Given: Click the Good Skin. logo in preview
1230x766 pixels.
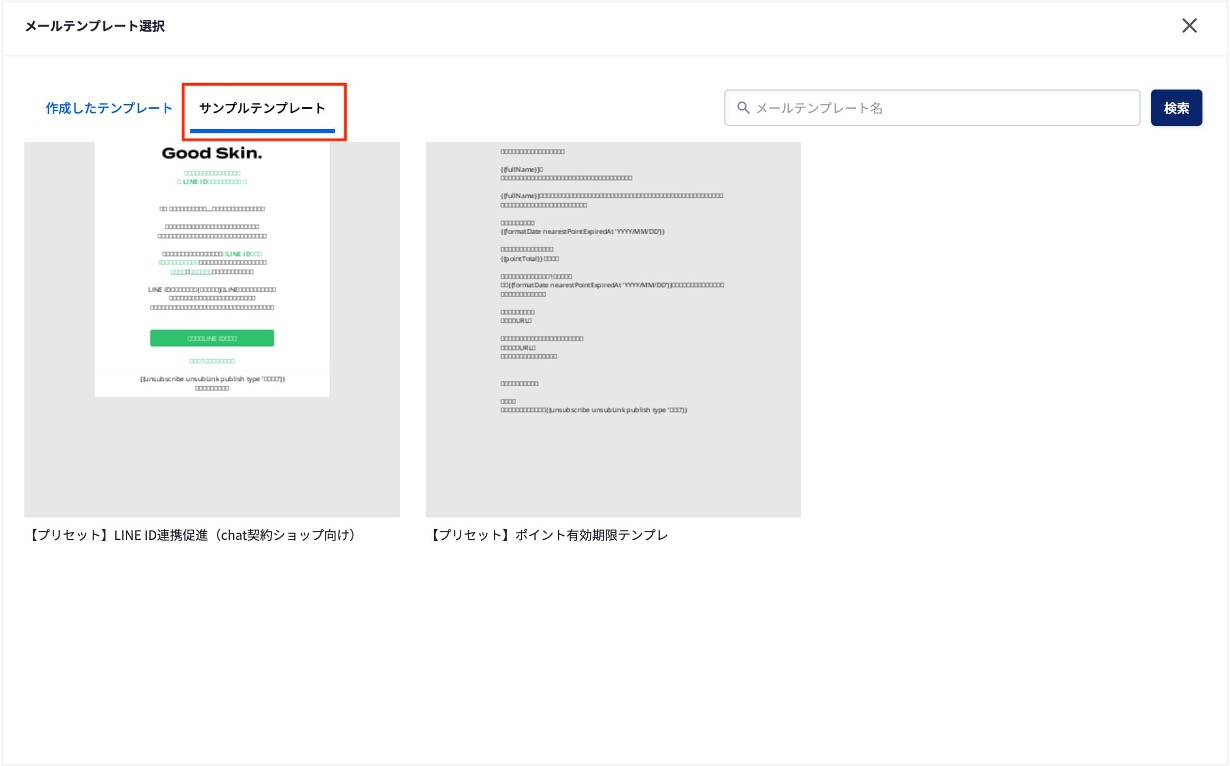Looking at the screenshot, I should 212,154.
